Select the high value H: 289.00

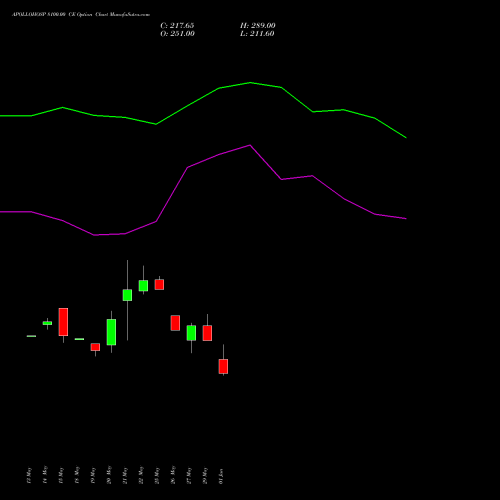click(258, 26)
